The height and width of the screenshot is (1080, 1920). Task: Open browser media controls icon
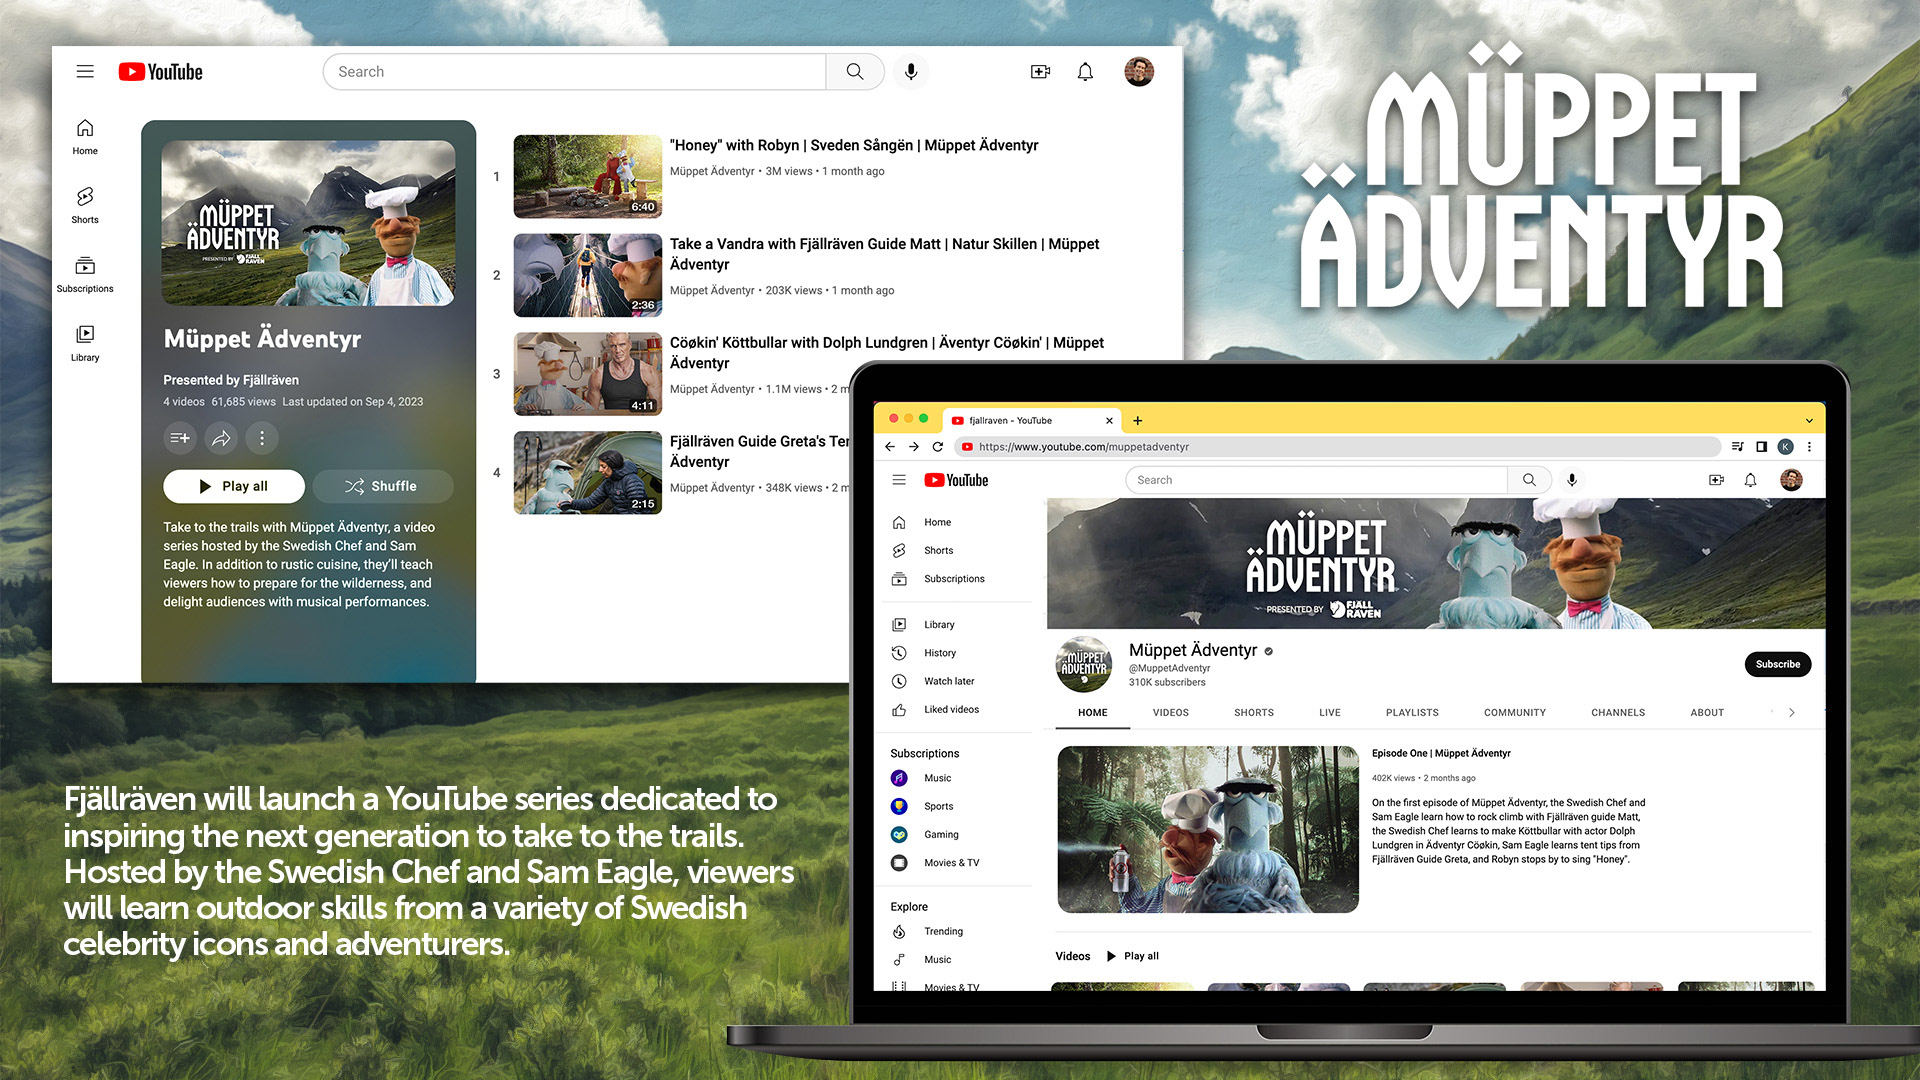tap(1738, 447)
